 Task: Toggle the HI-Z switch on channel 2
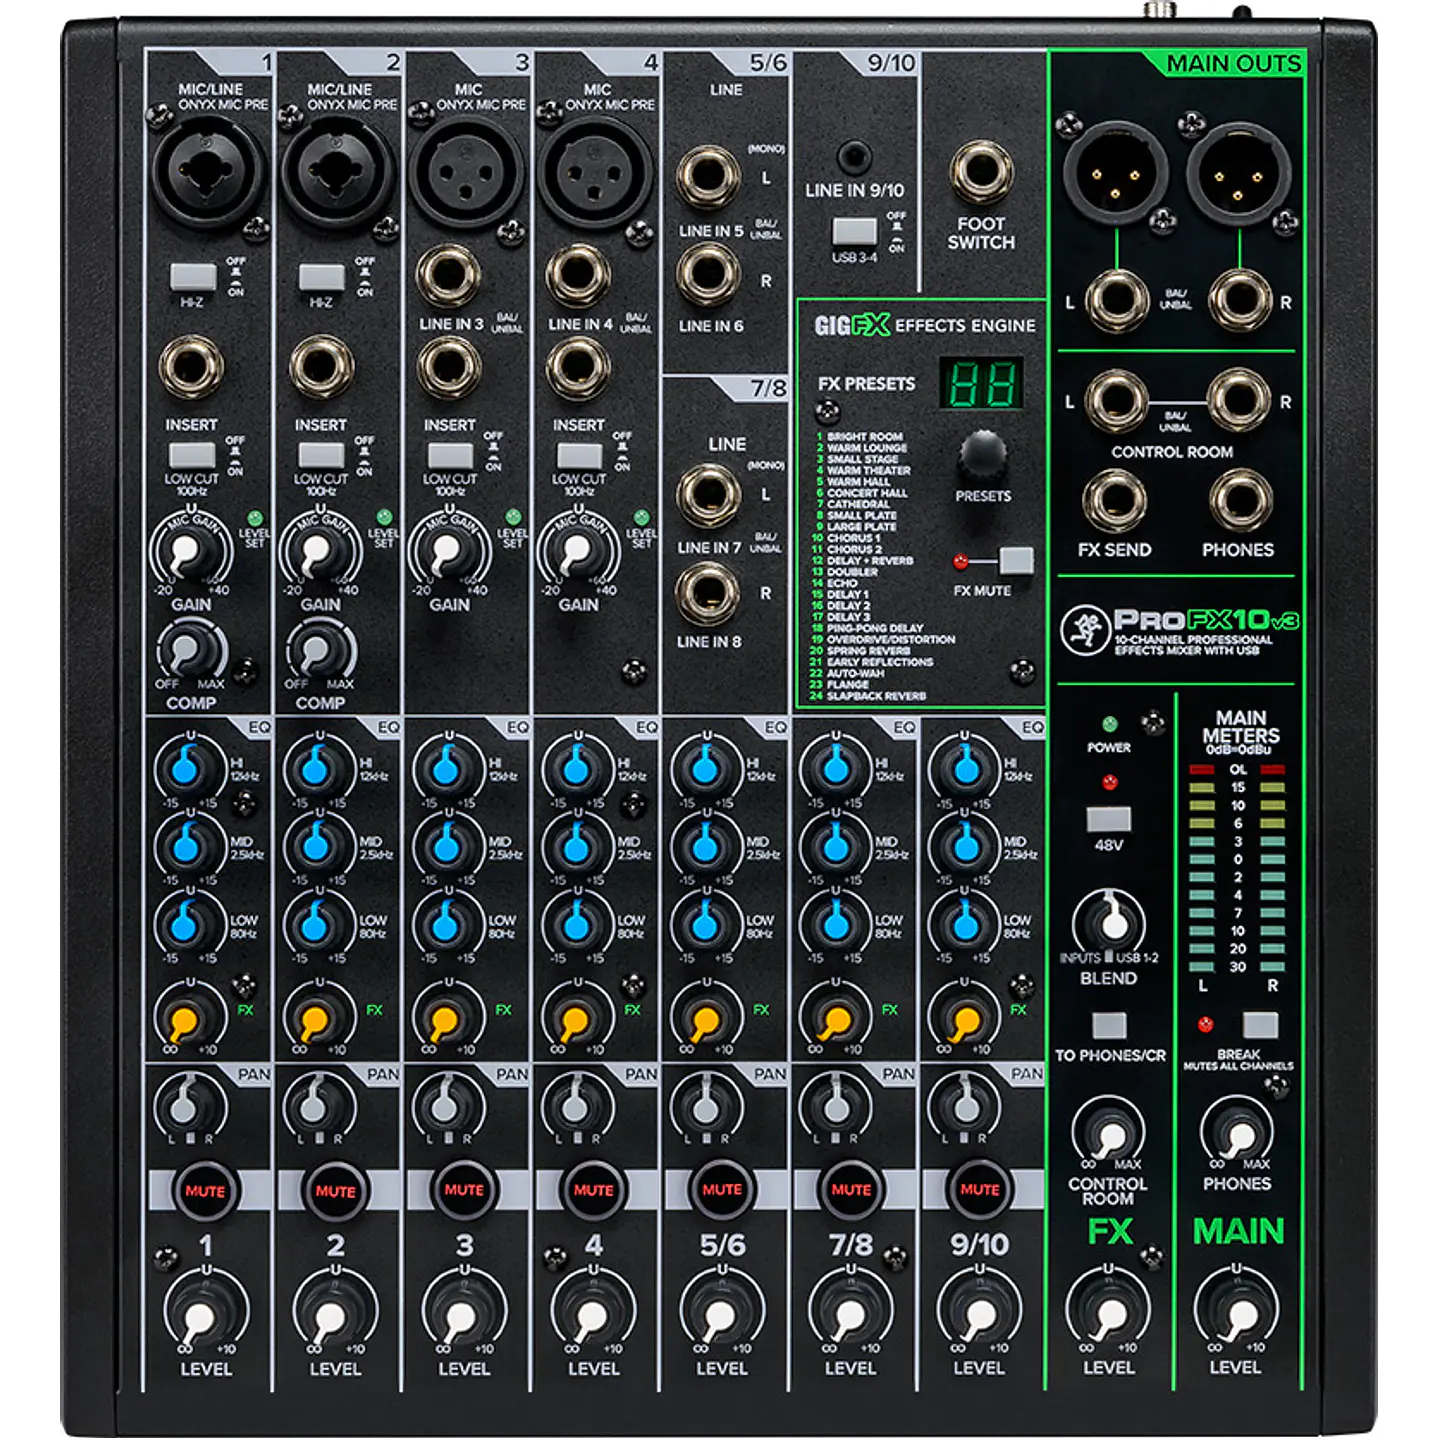[x=322, y=276]
